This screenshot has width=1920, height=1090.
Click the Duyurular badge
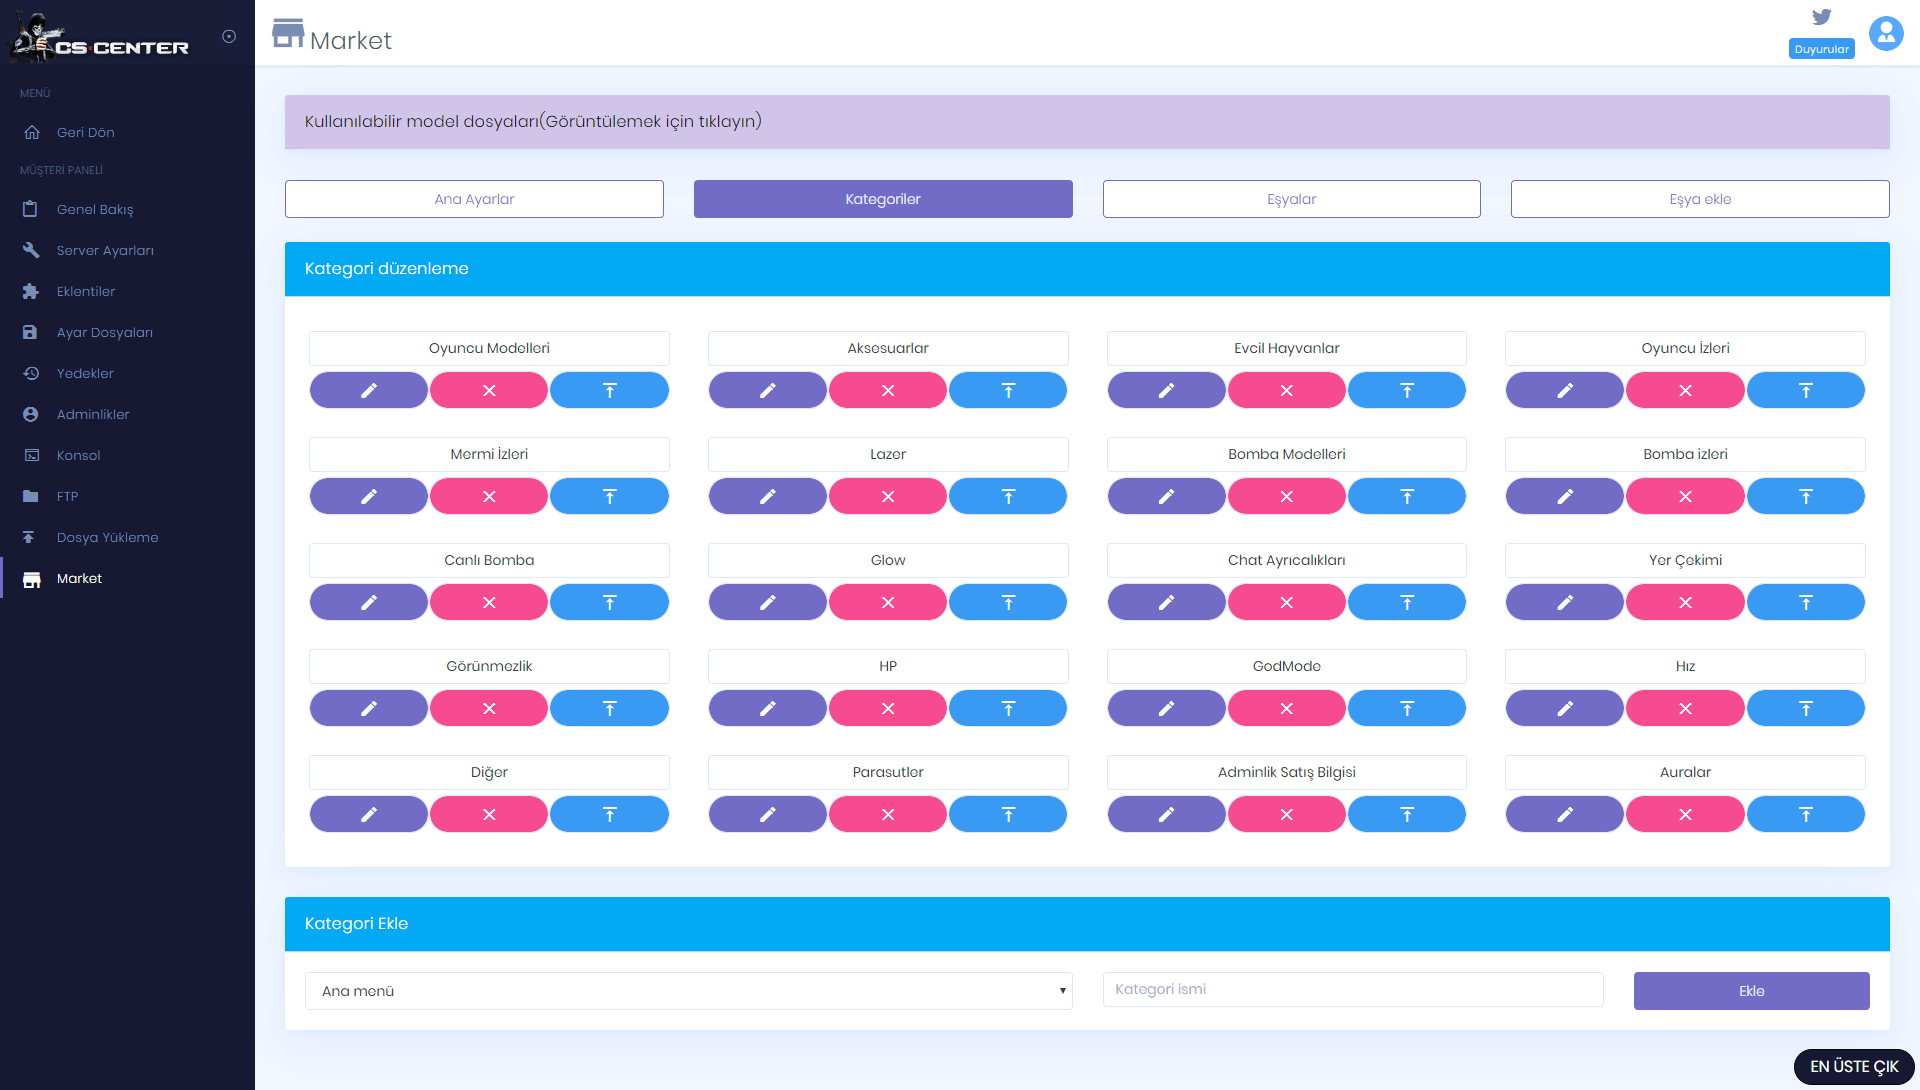pyautogui.click(x=1821, y=49)
